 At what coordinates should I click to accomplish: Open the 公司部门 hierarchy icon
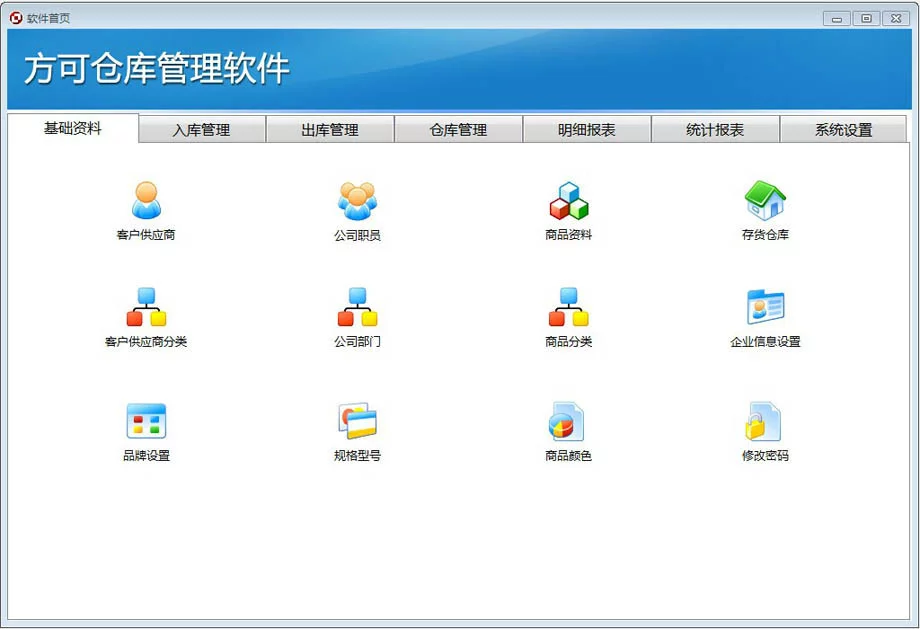pos(357,307)
